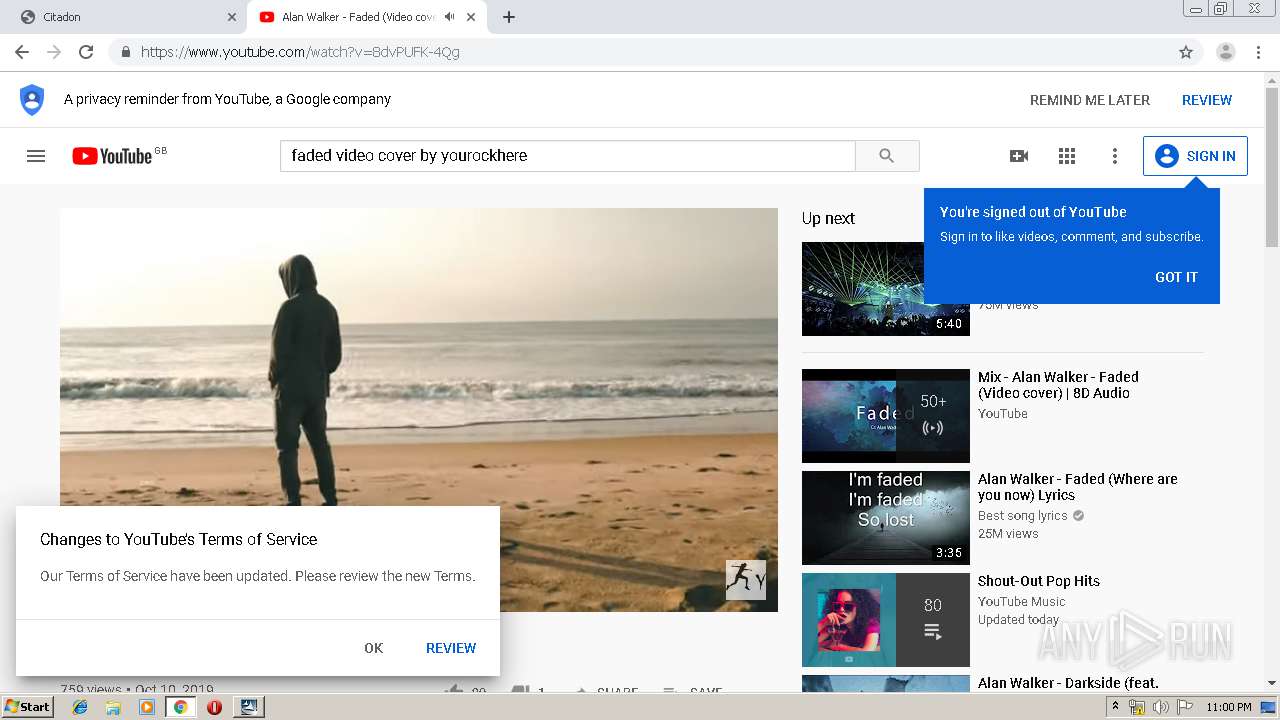1280x720 pixels.
Task: Open the YouTube guide hamburger menu
Action: pos(36,156)
